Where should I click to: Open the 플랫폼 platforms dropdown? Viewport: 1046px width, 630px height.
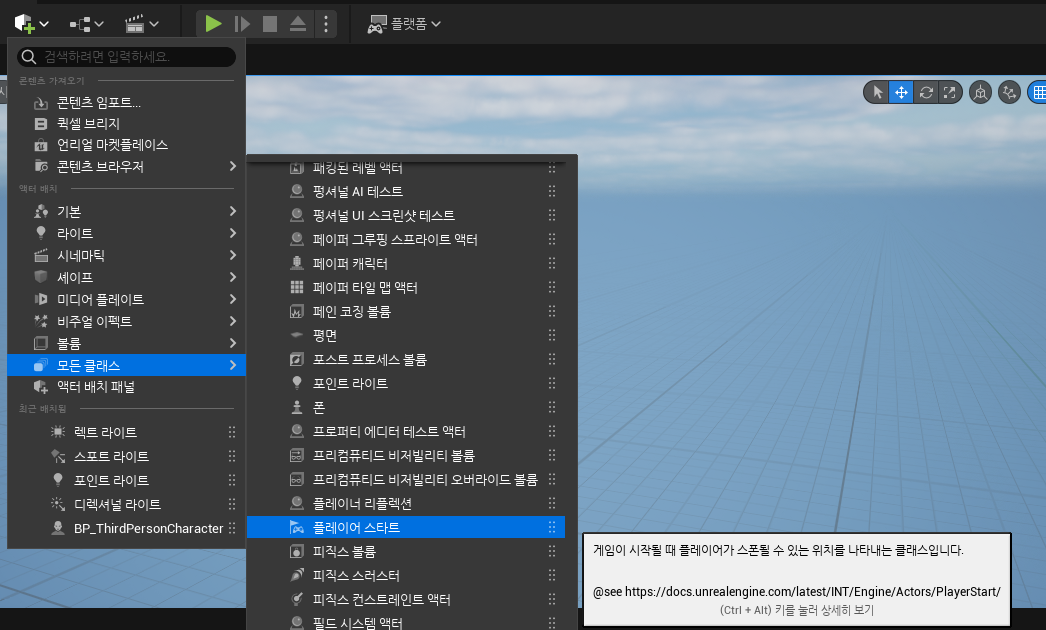point(404,24)
